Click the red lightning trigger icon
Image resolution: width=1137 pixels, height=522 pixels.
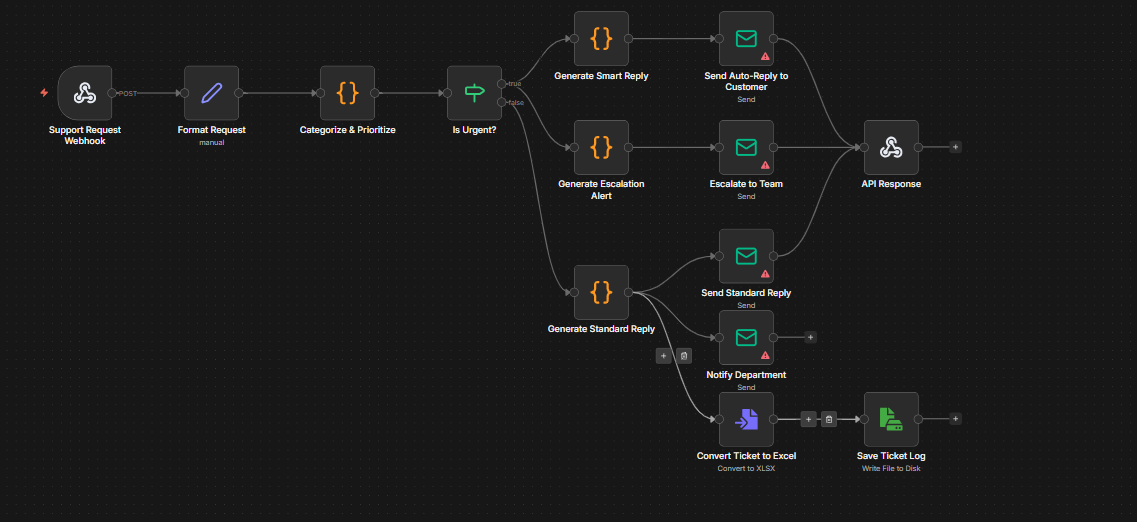tap(44, 93)
